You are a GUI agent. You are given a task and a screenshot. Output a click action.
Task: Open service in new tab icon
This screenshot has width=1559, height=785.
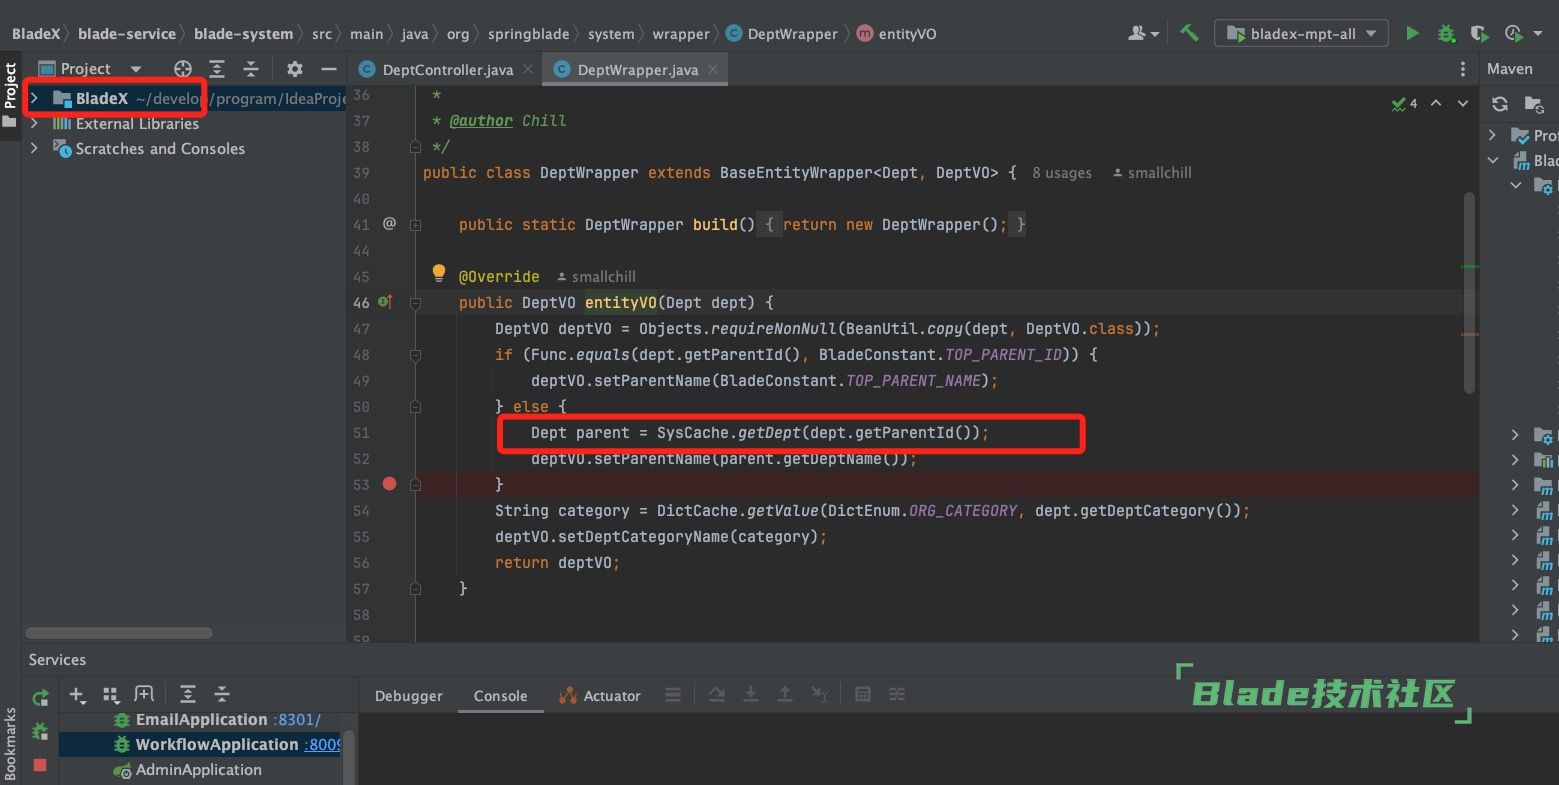(x=144, y=694)
